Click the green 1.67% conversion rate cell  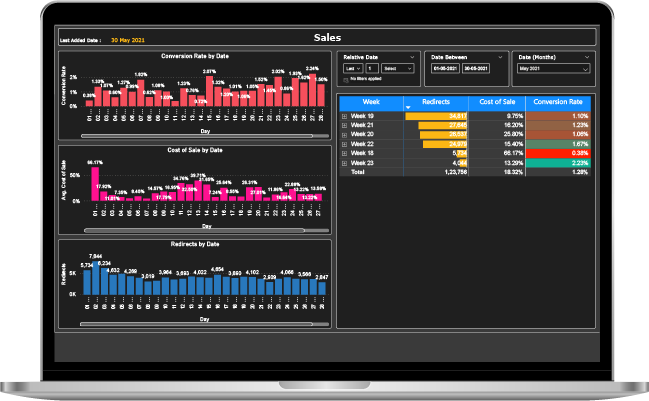[558, 144]
